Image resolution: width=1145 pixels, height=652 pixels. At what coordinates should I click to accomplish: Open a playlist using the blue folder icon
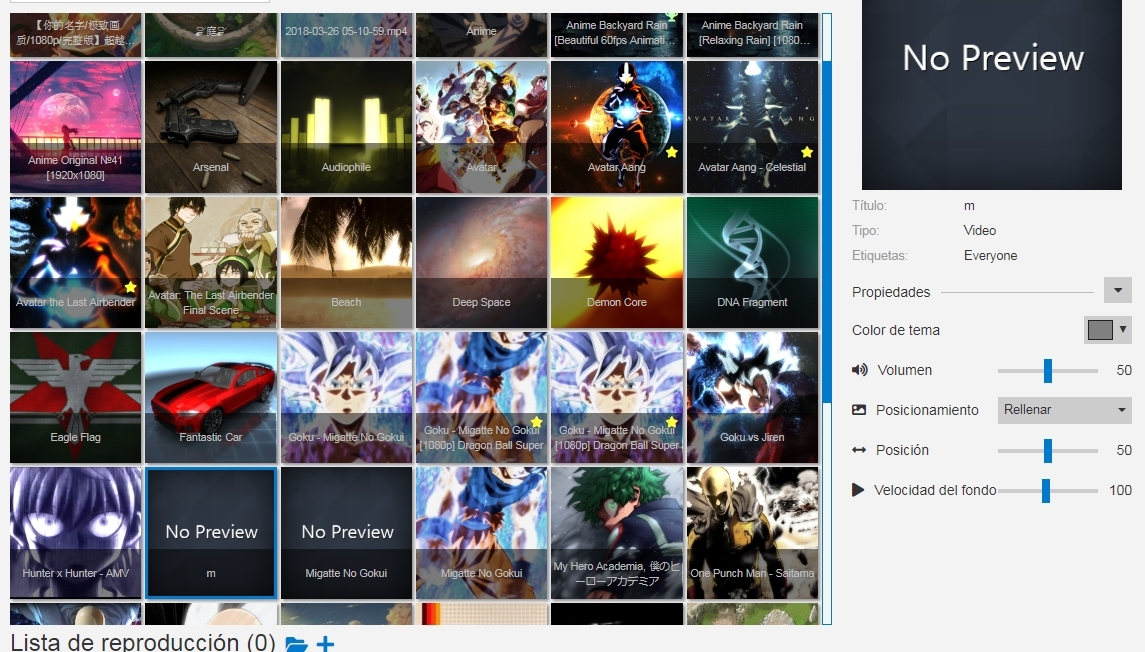point(295,645)
